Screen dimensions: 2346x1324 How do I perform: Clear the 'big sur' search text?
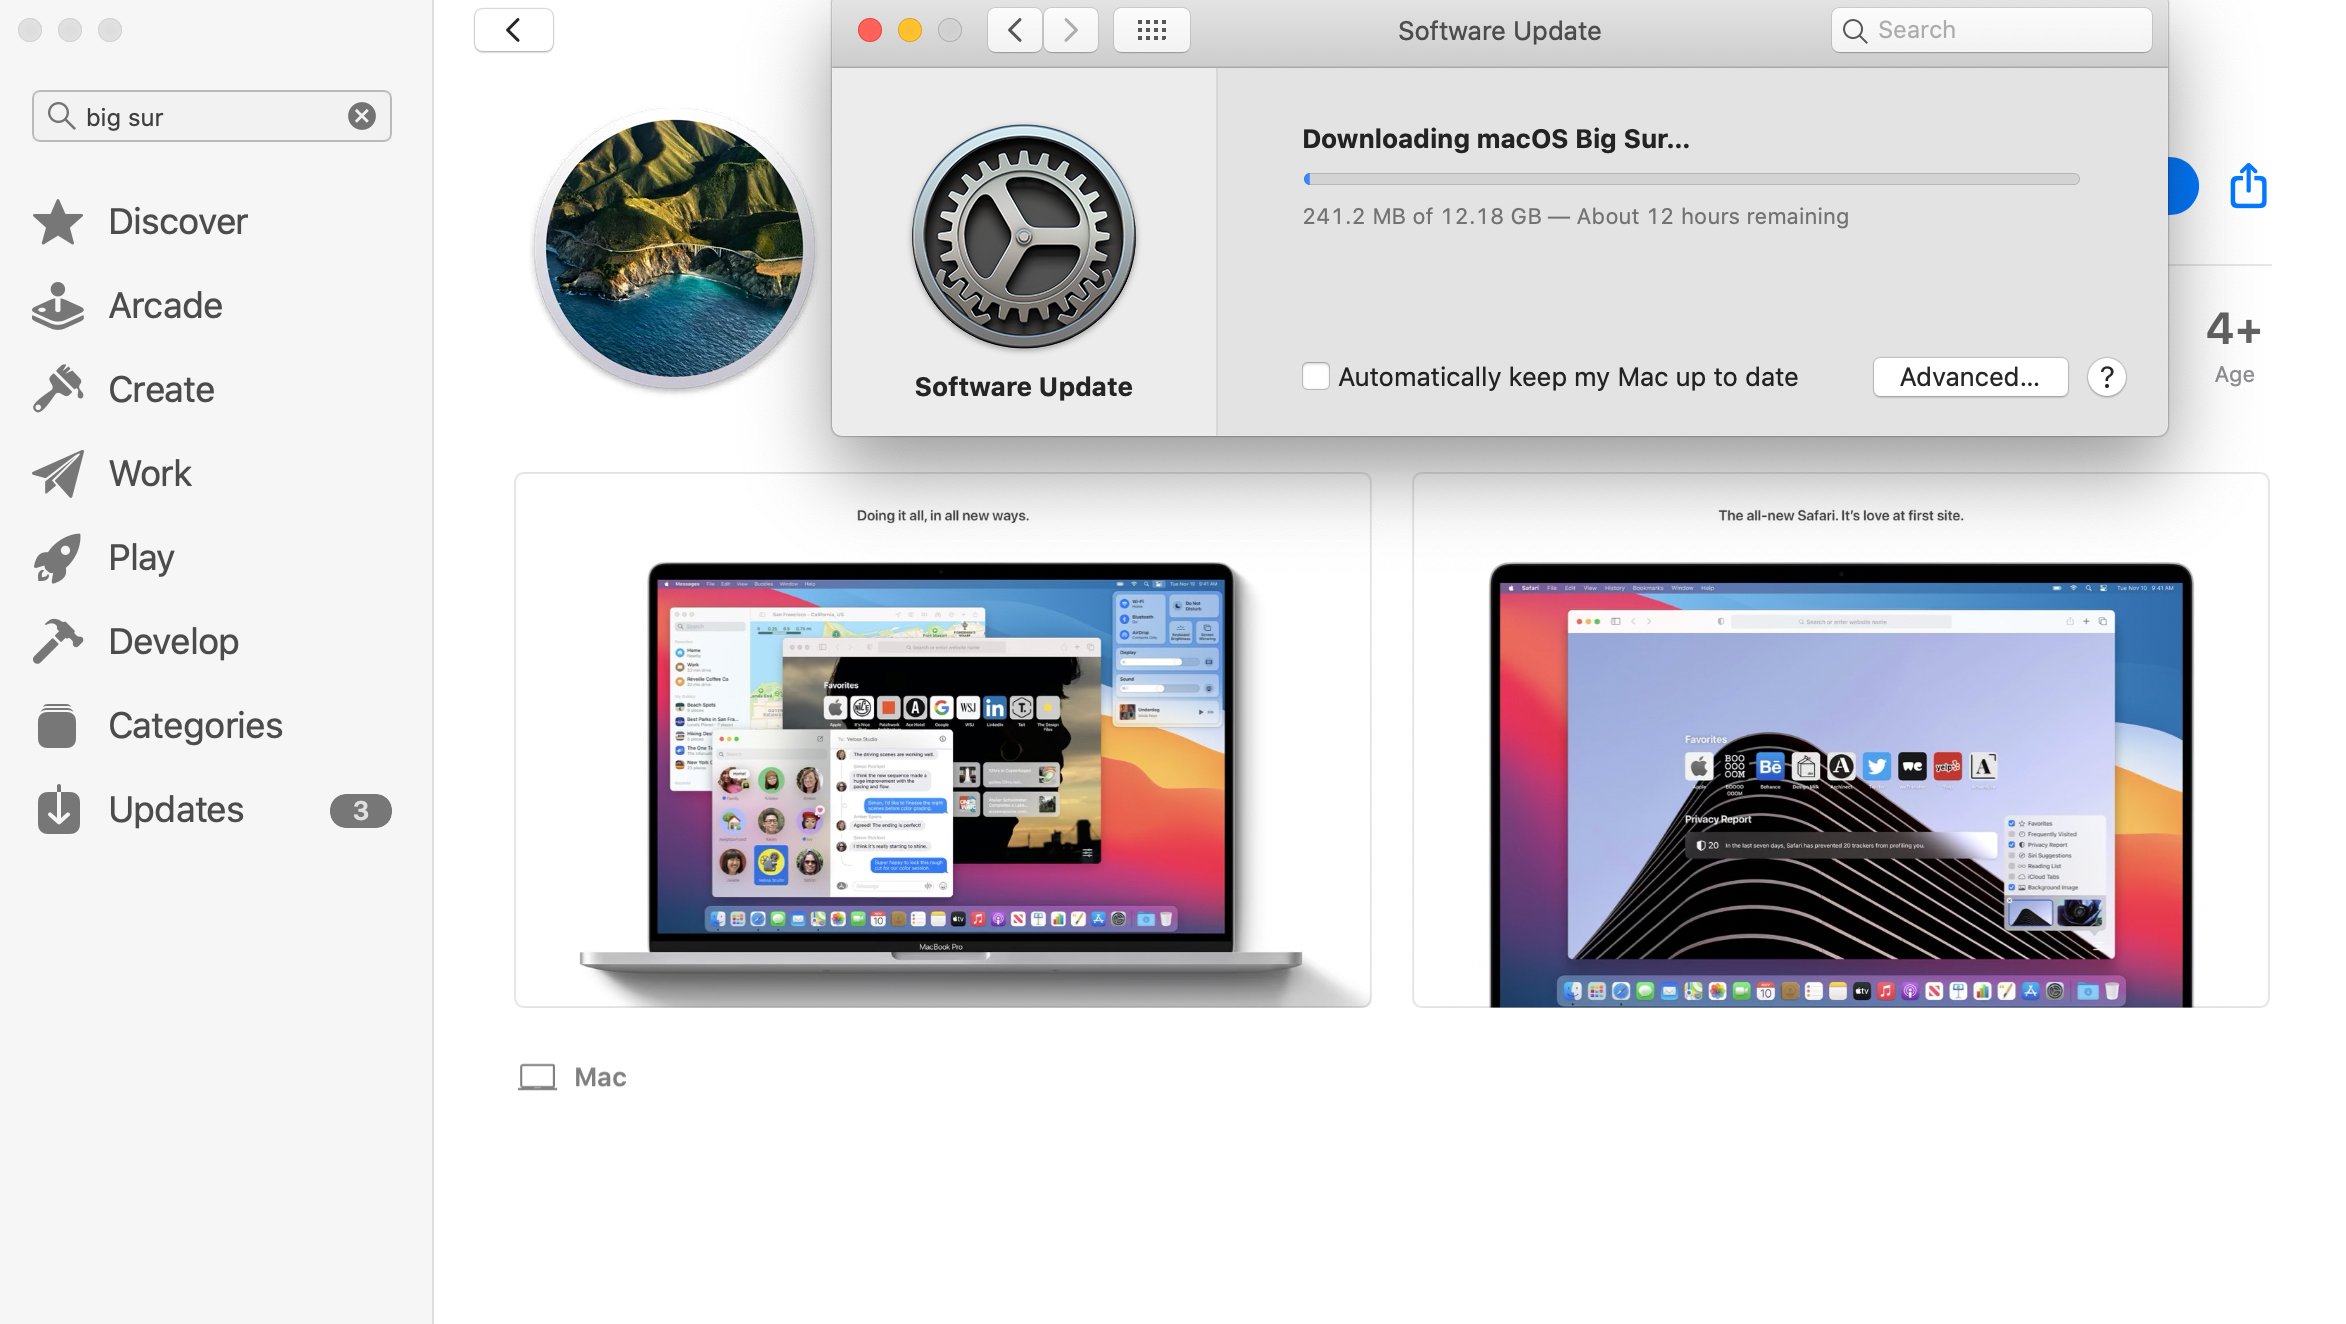(x=361, y=116)
